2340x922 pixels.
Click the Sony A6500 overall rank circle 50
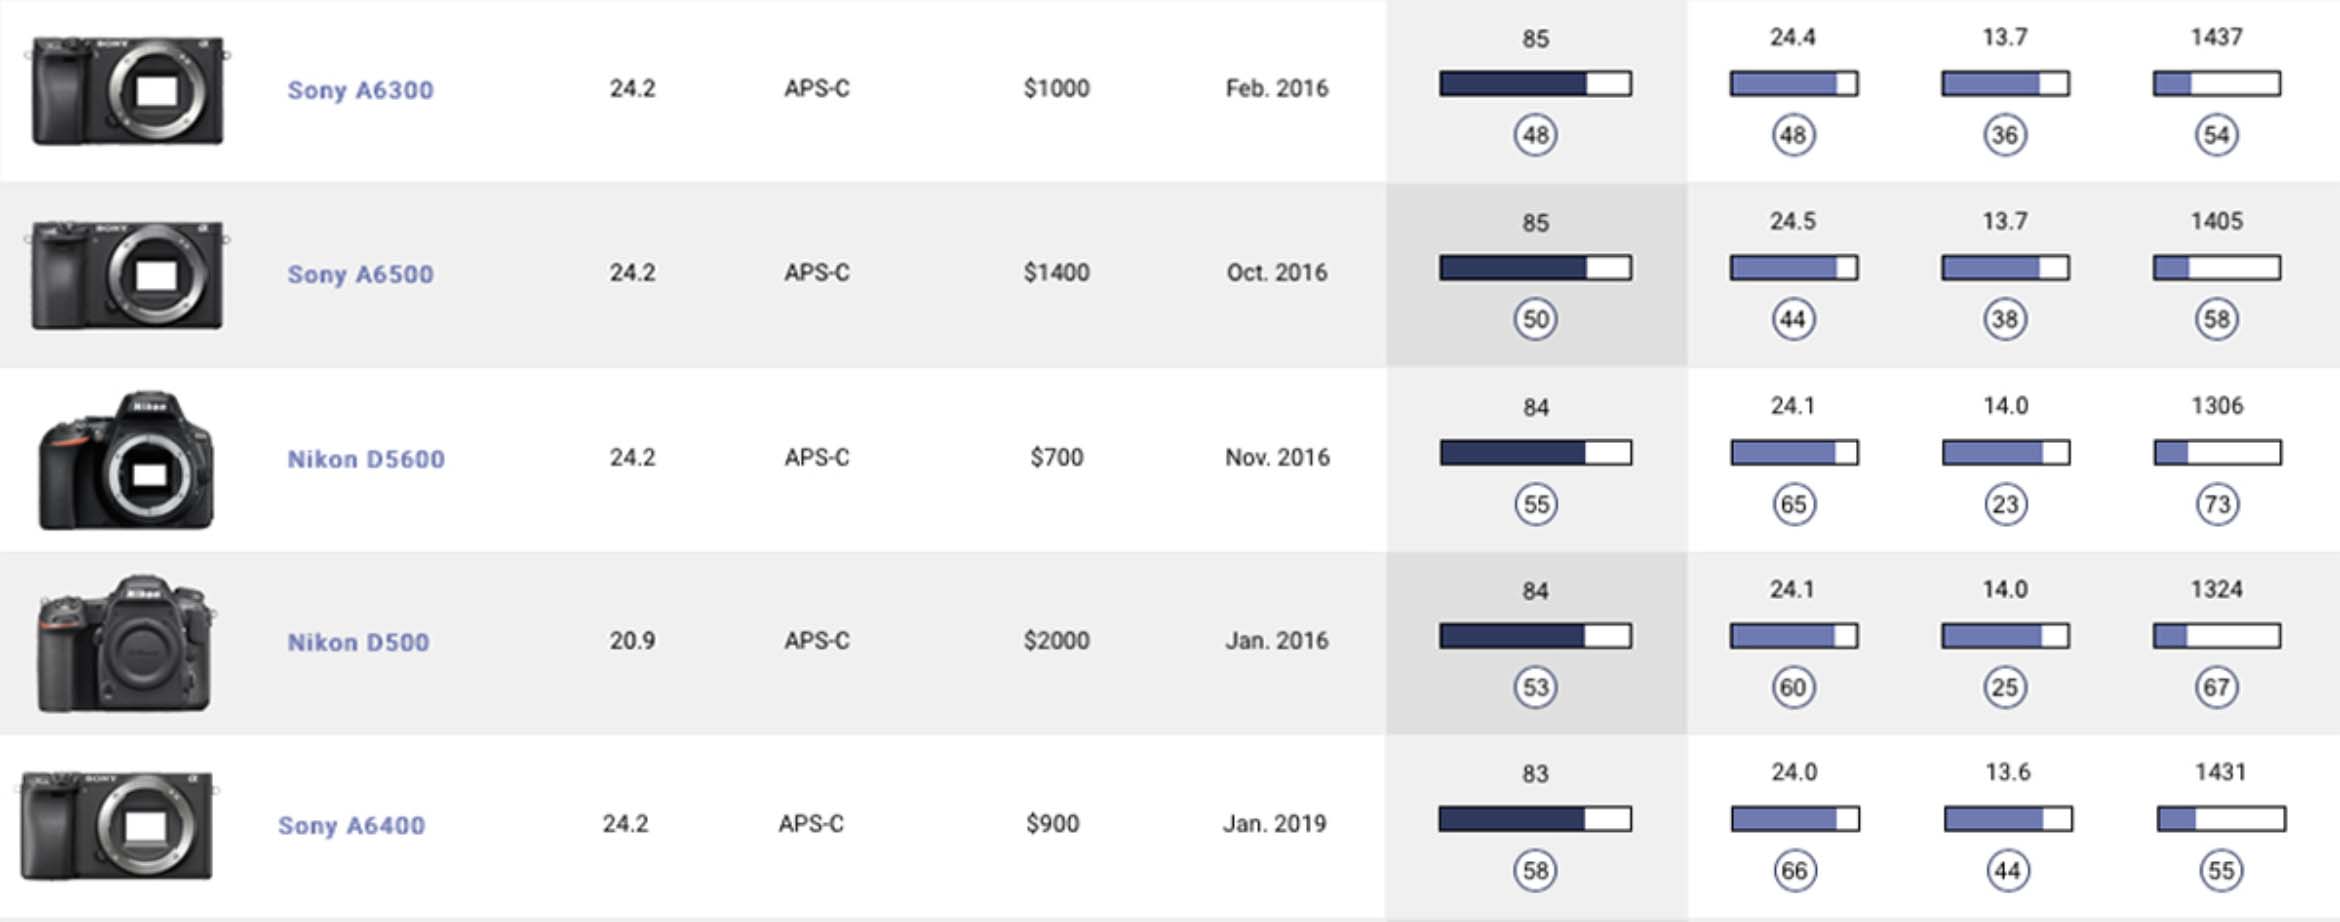1535,320
